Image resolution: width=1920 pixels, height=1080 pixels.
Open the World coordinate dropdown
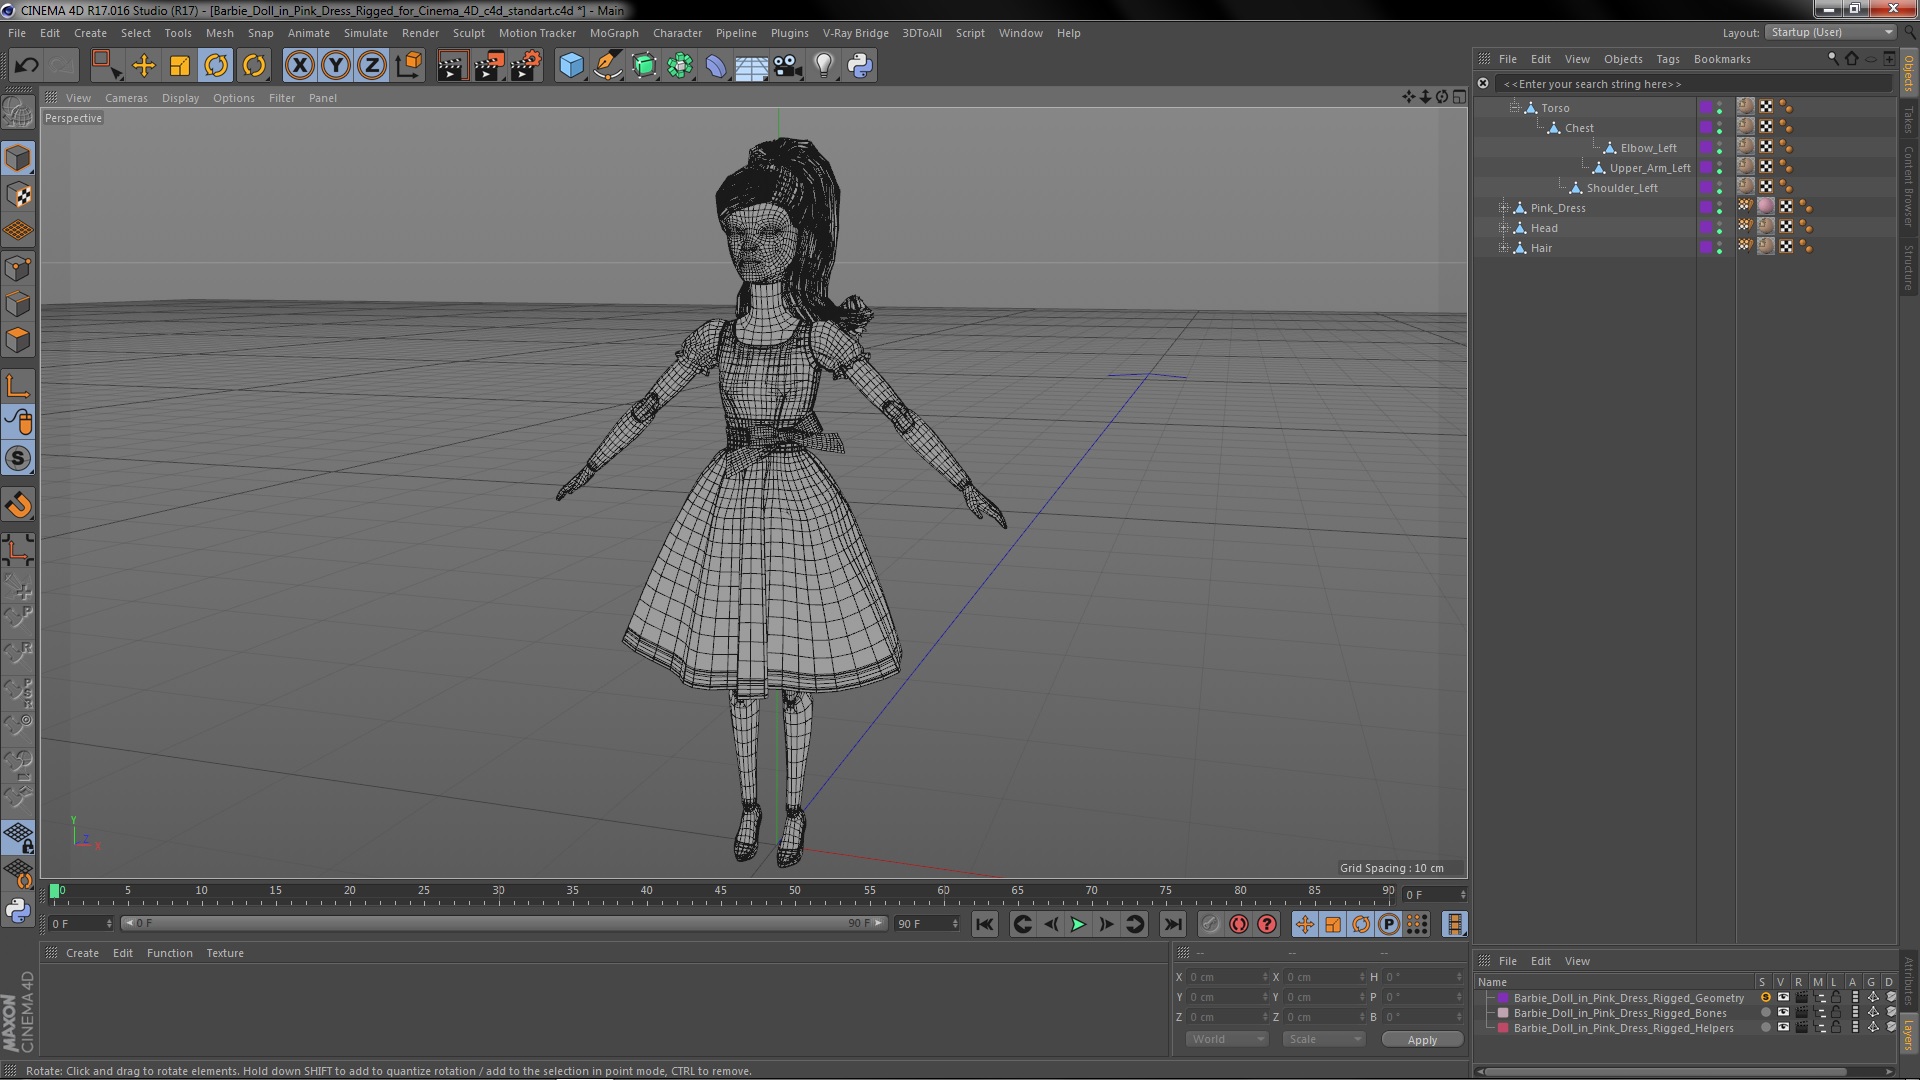pyautogui.click(x=1226, y=1039)
